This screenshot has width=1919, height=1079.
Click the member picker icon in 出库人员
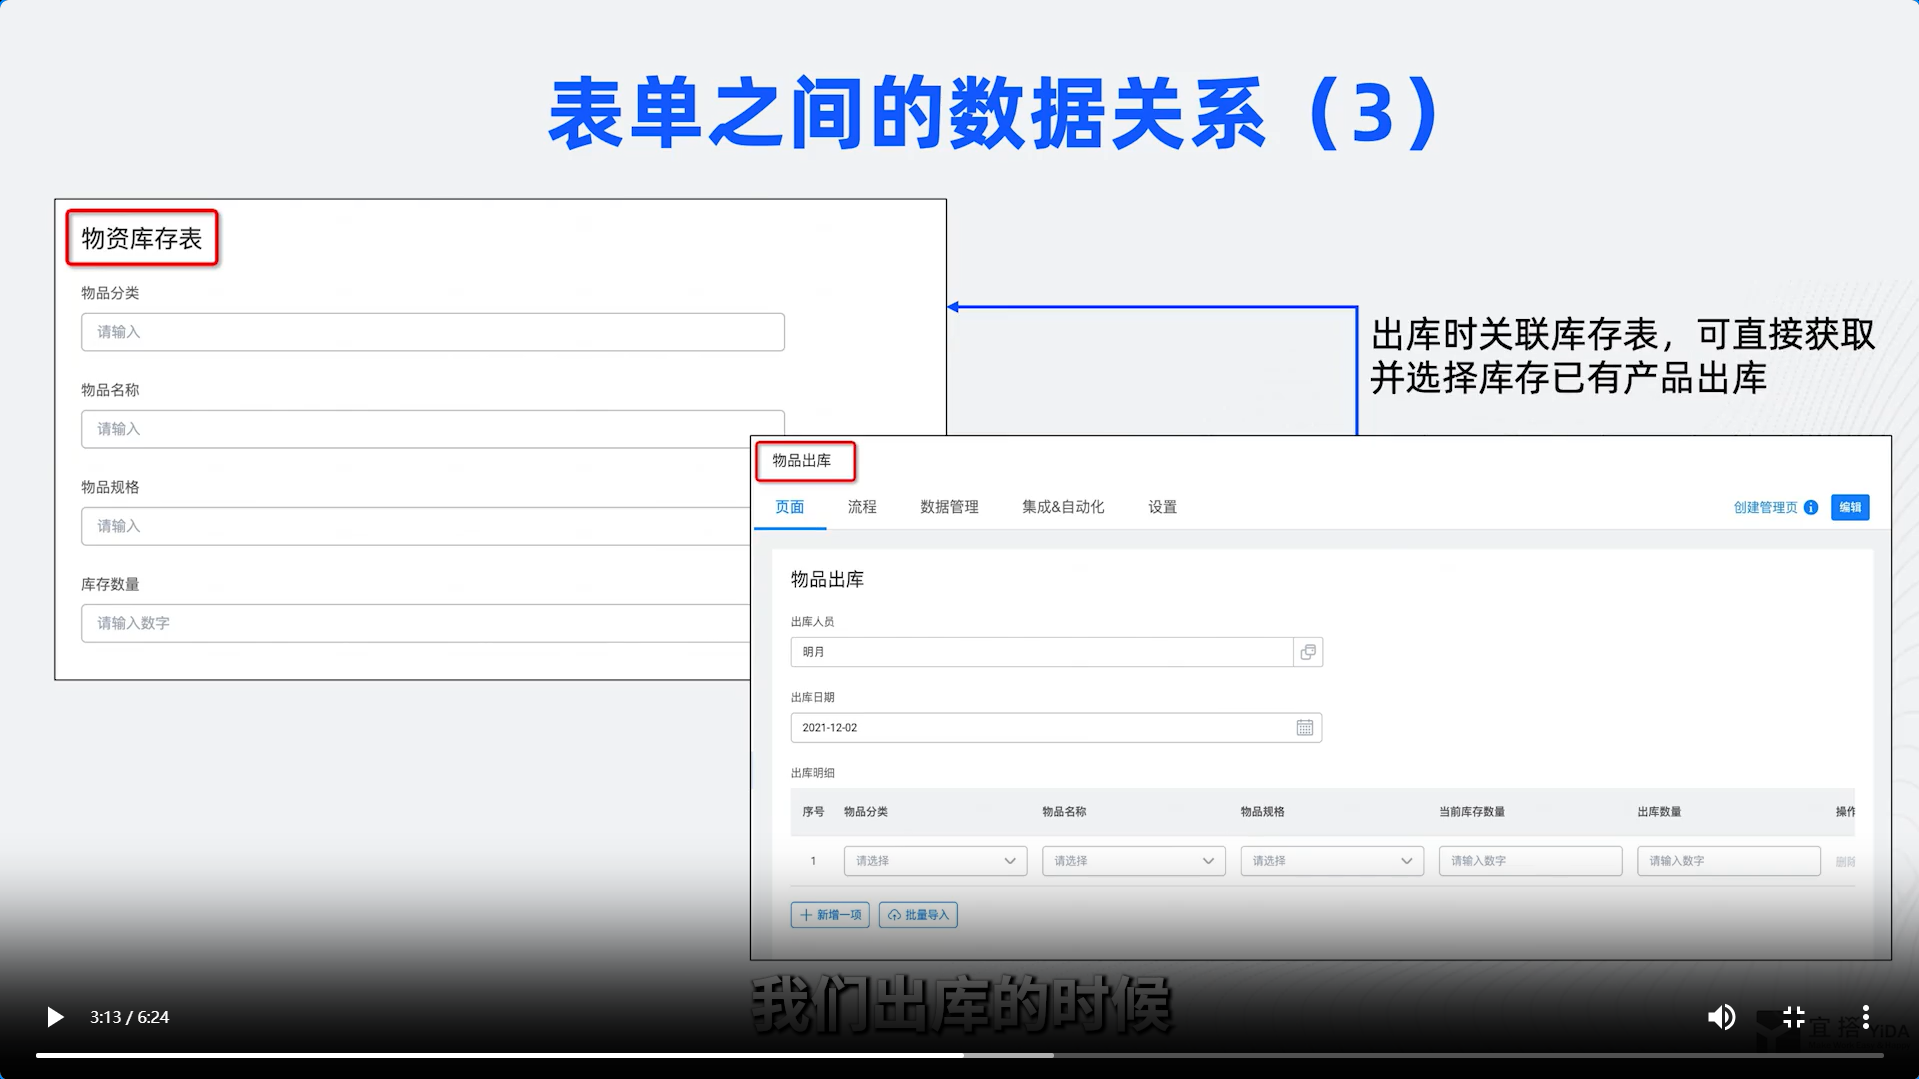click(1308, 652)
